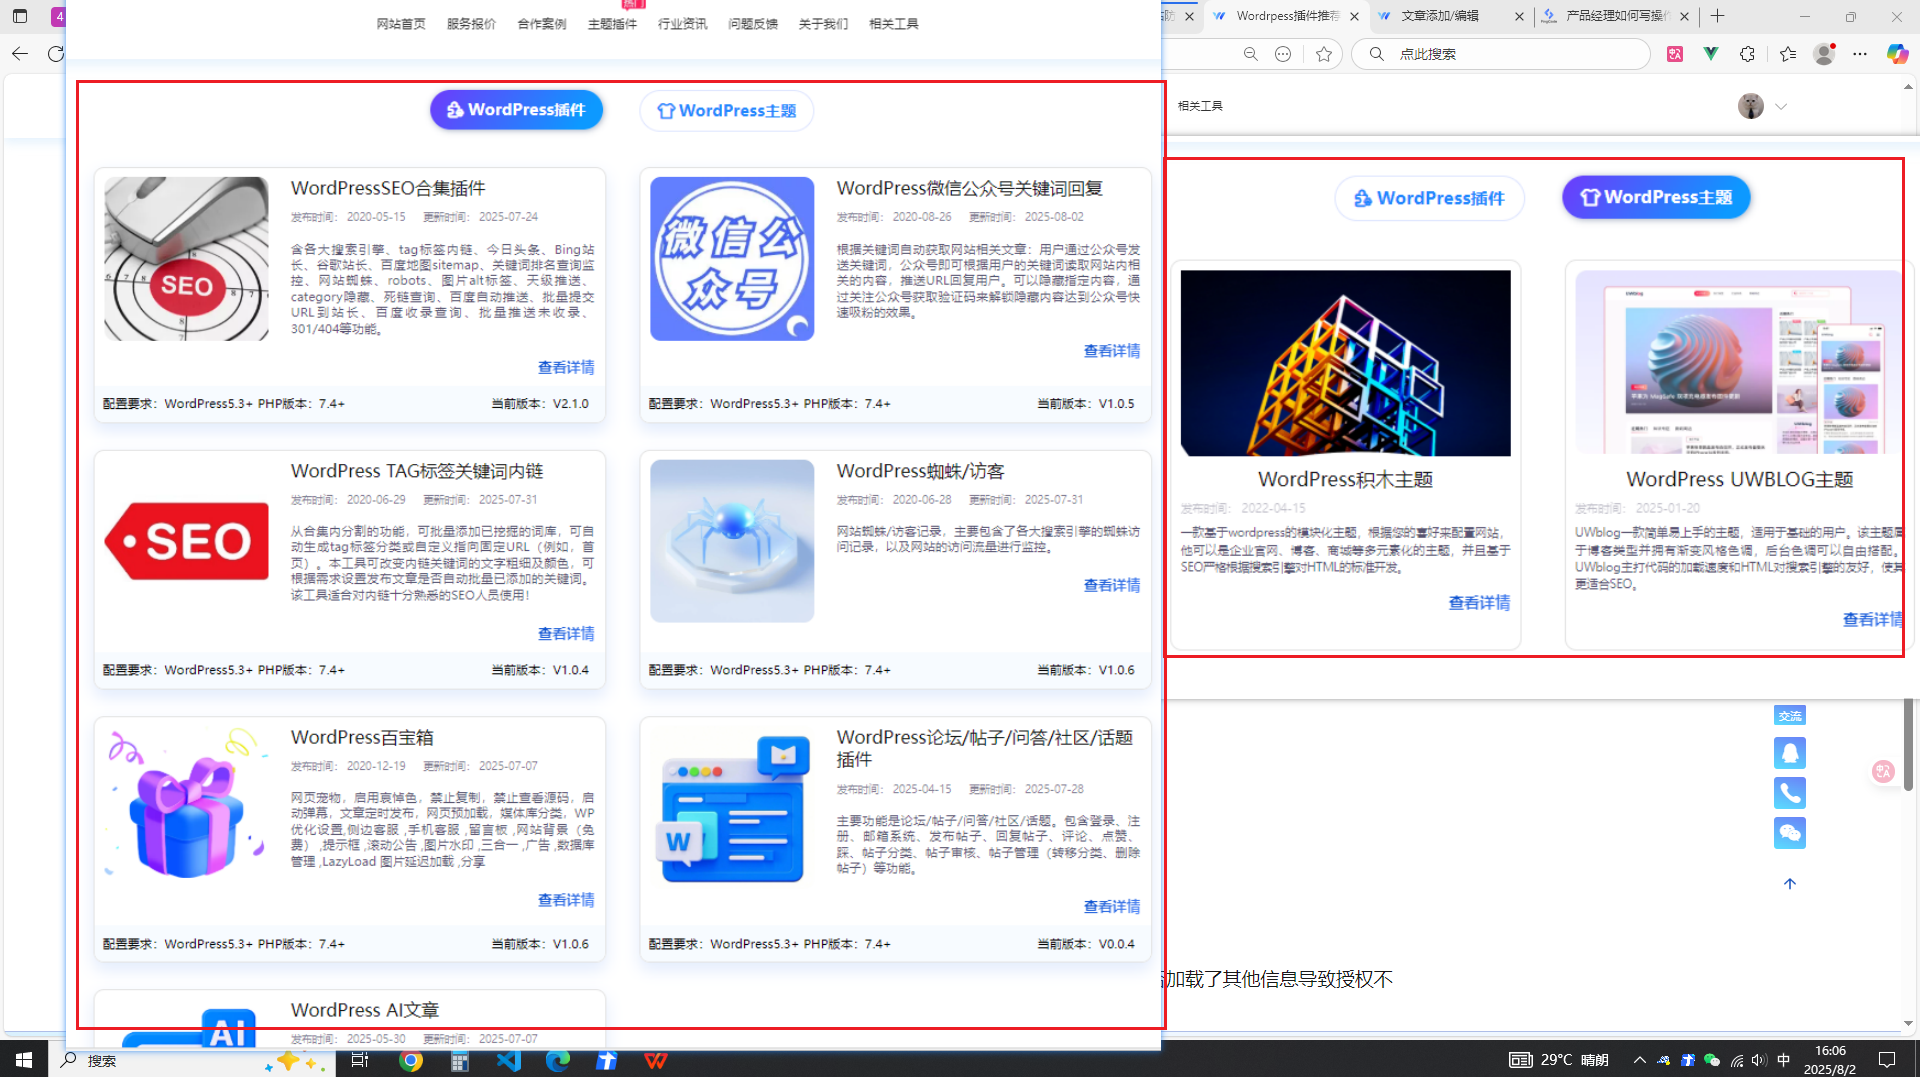
Task: Open the browser Extensions puzzle icon
Action: click(1747, 54)
